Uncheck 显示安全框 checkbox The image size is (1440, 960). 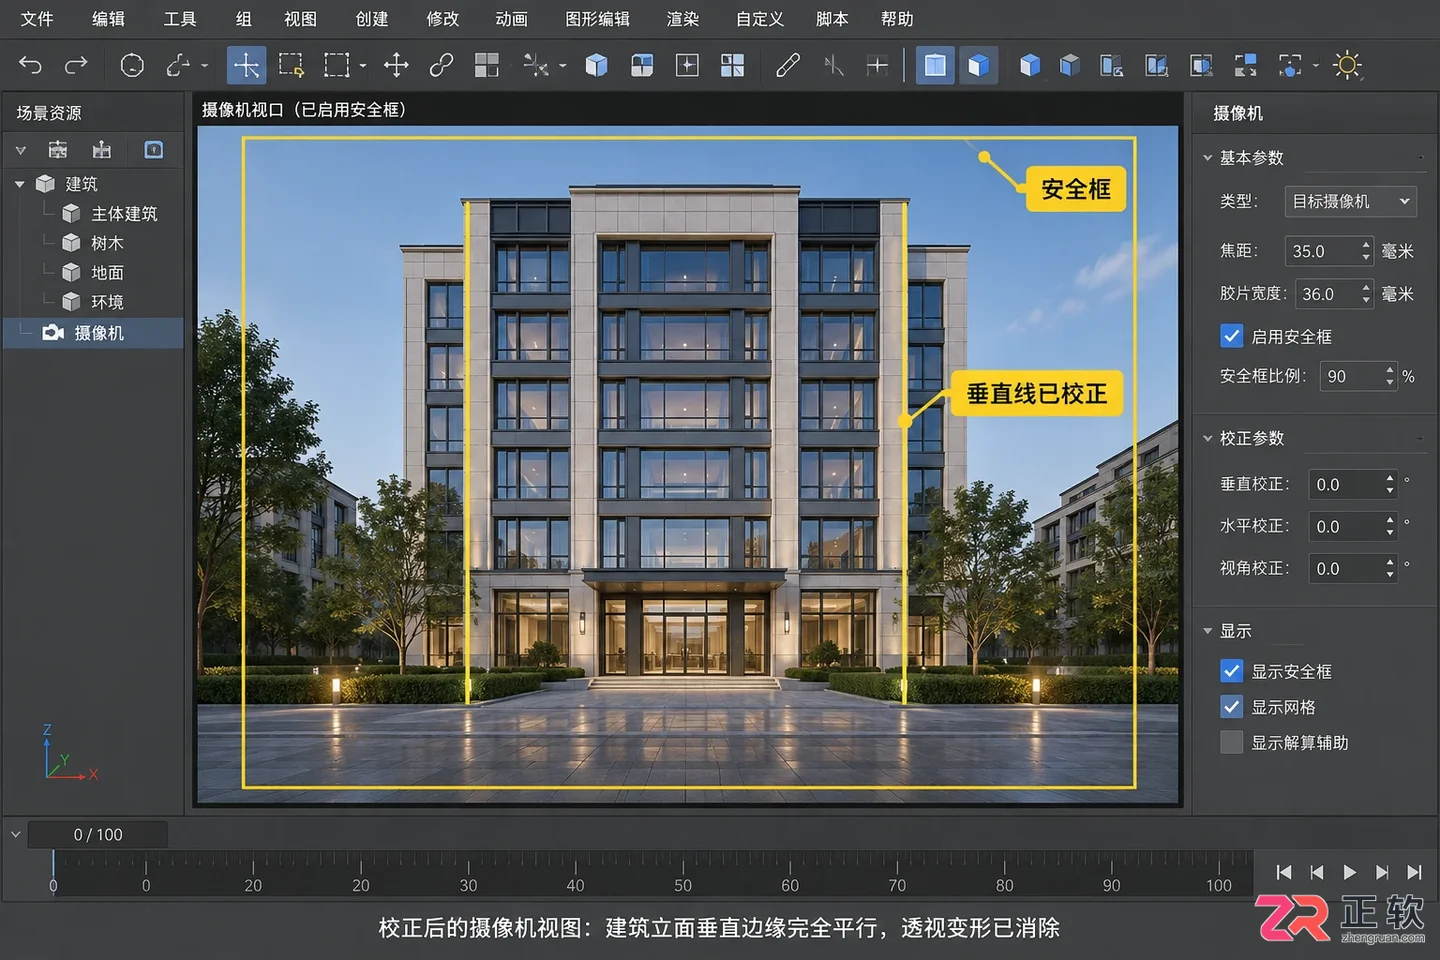[x=1232, y=671]
